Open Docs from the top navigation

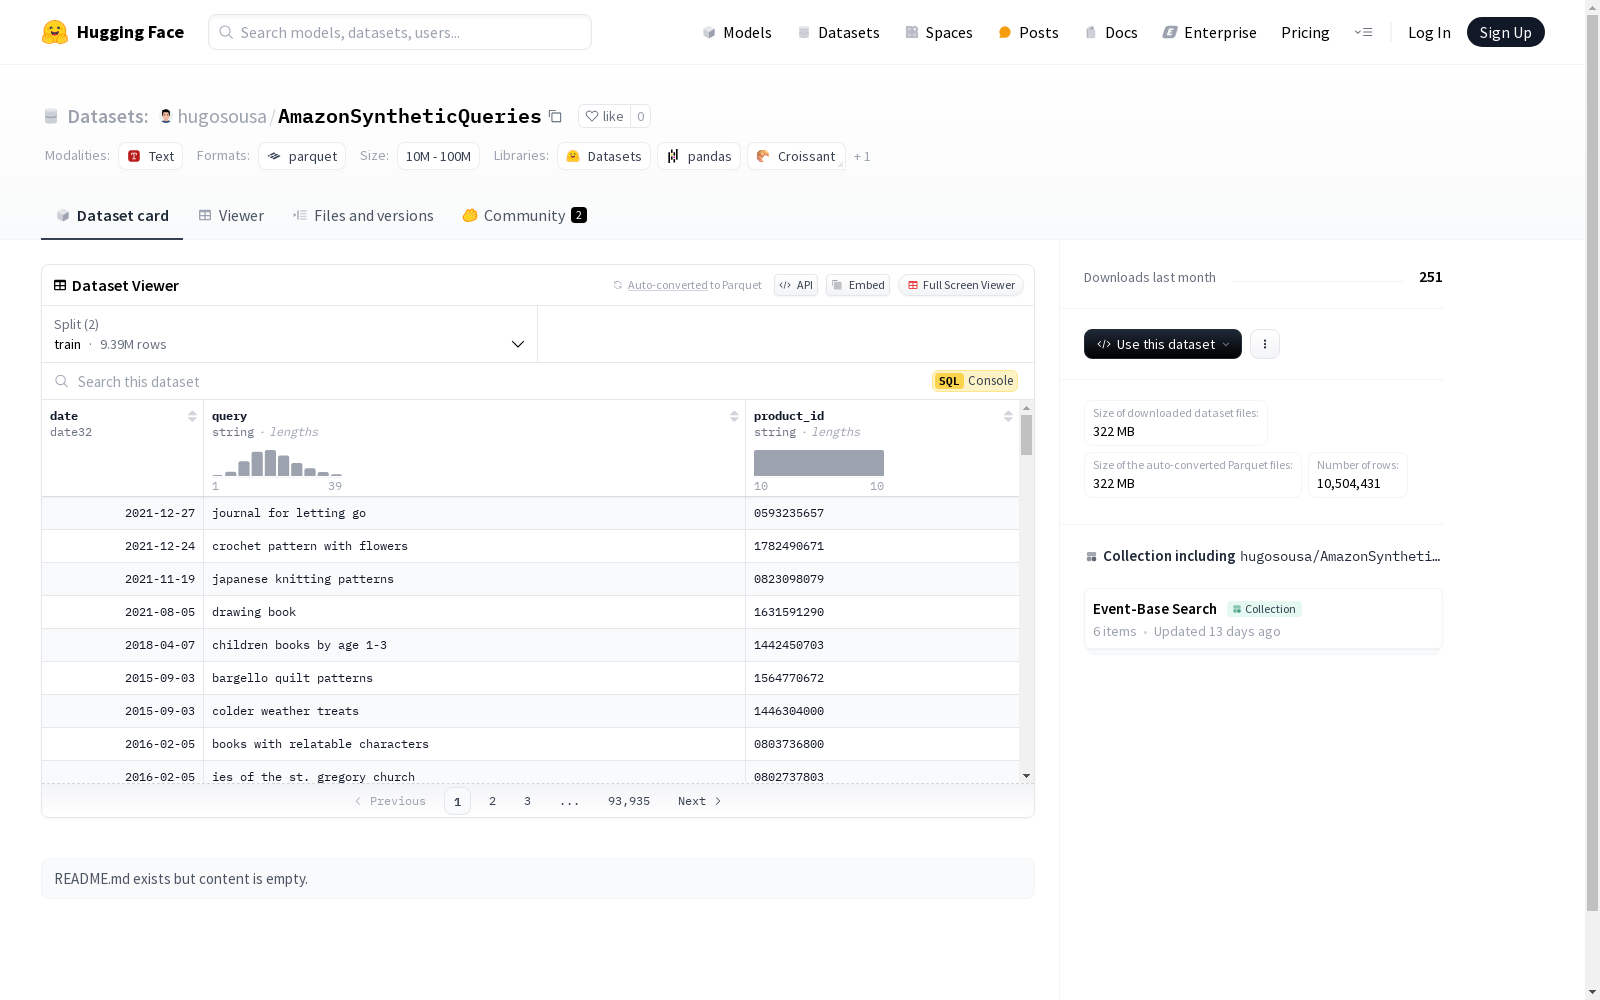pyautogui.click(x=1111, y=32)
